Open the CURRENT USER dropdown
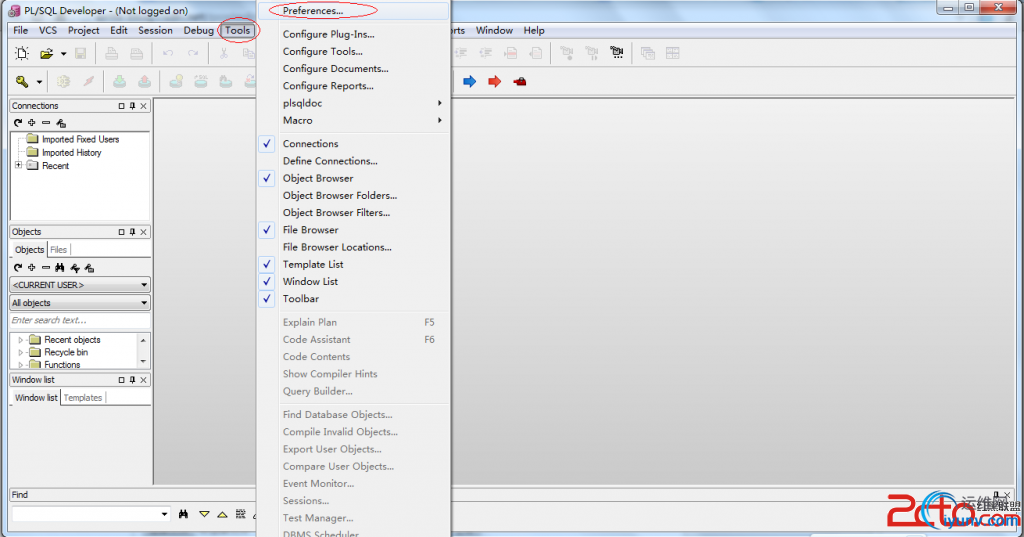This screenshot has height=537, width=1024. (x=144, y=285)
